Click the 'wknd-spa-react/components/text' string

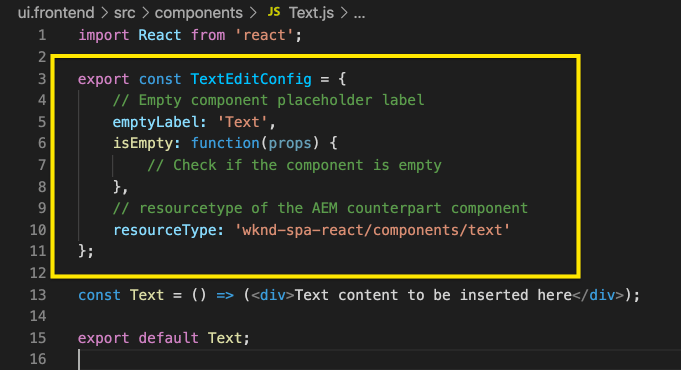tap(372, 230)
